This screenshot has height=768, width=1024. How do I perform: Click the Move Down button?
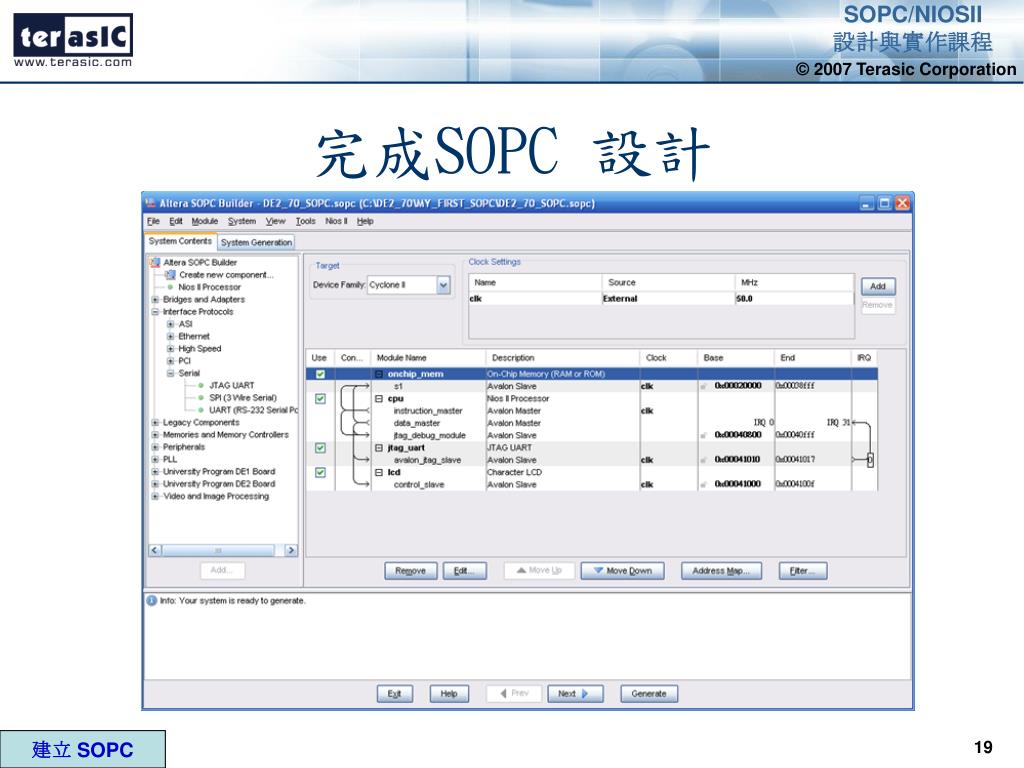tap(622, 571)
